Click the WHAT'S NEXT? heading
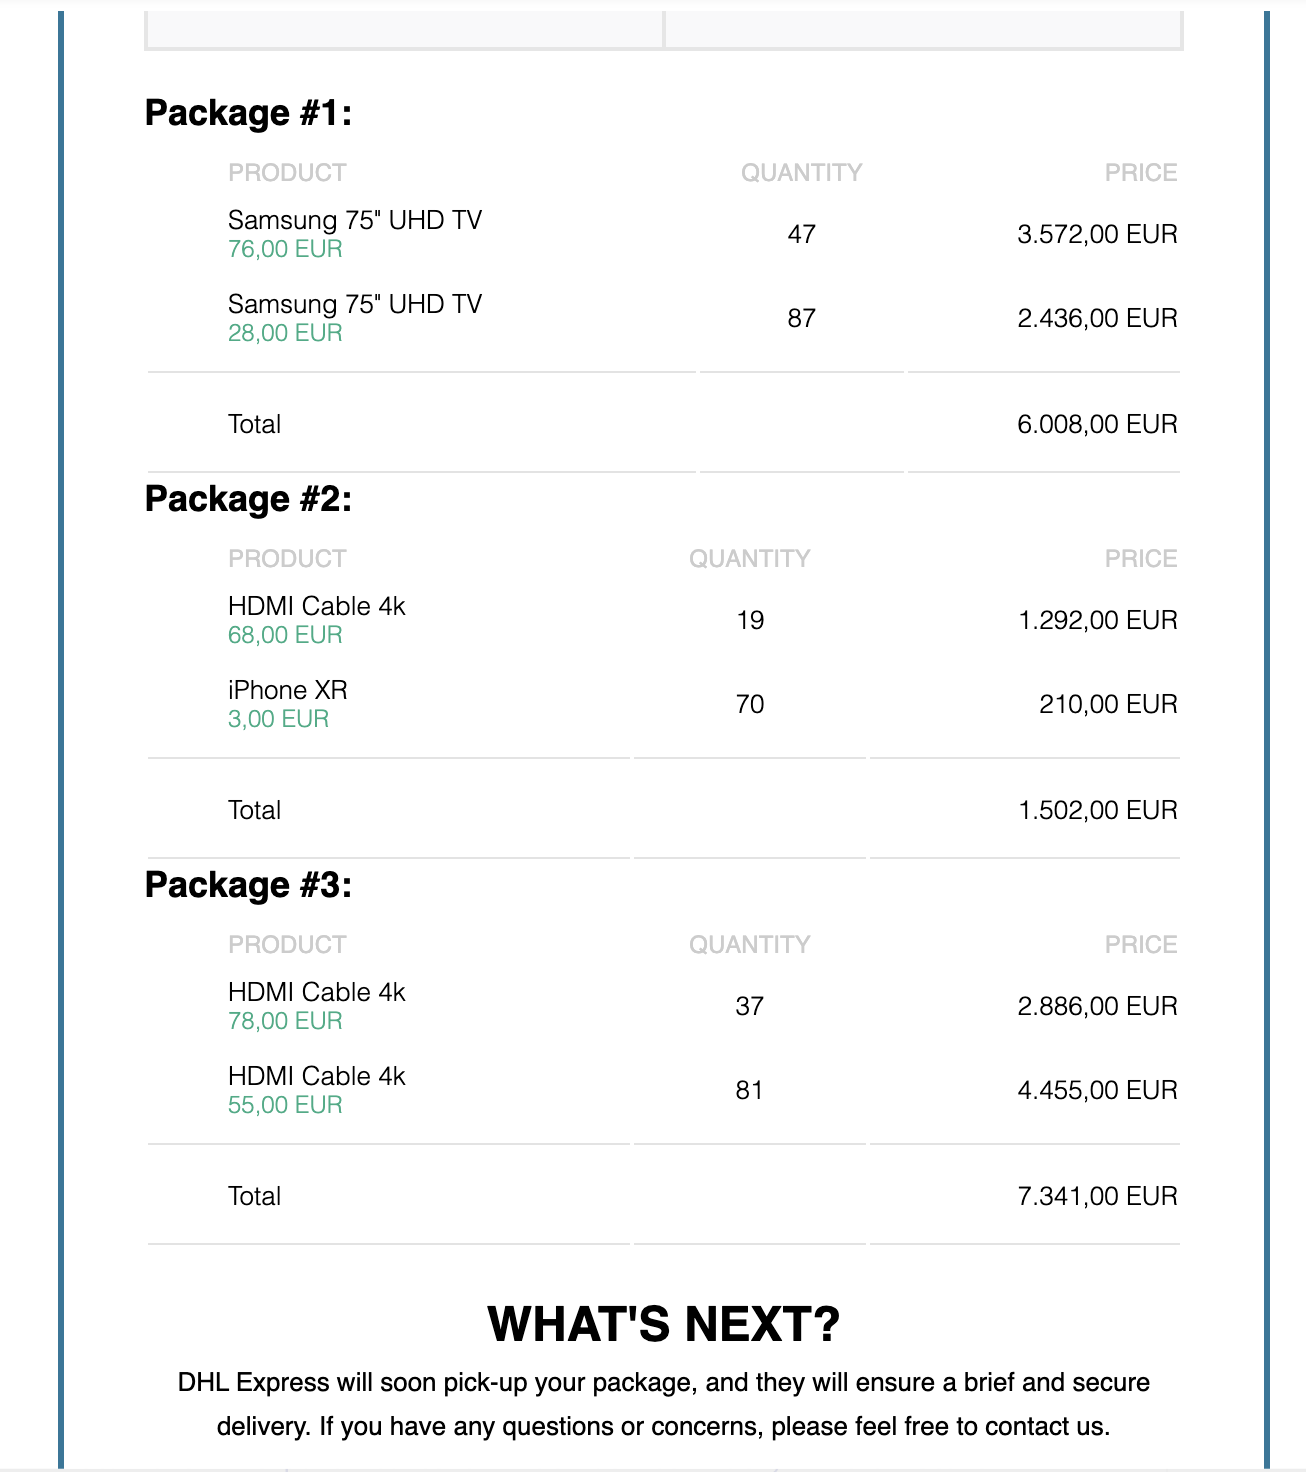1306x1472 pixels. 663,1325
